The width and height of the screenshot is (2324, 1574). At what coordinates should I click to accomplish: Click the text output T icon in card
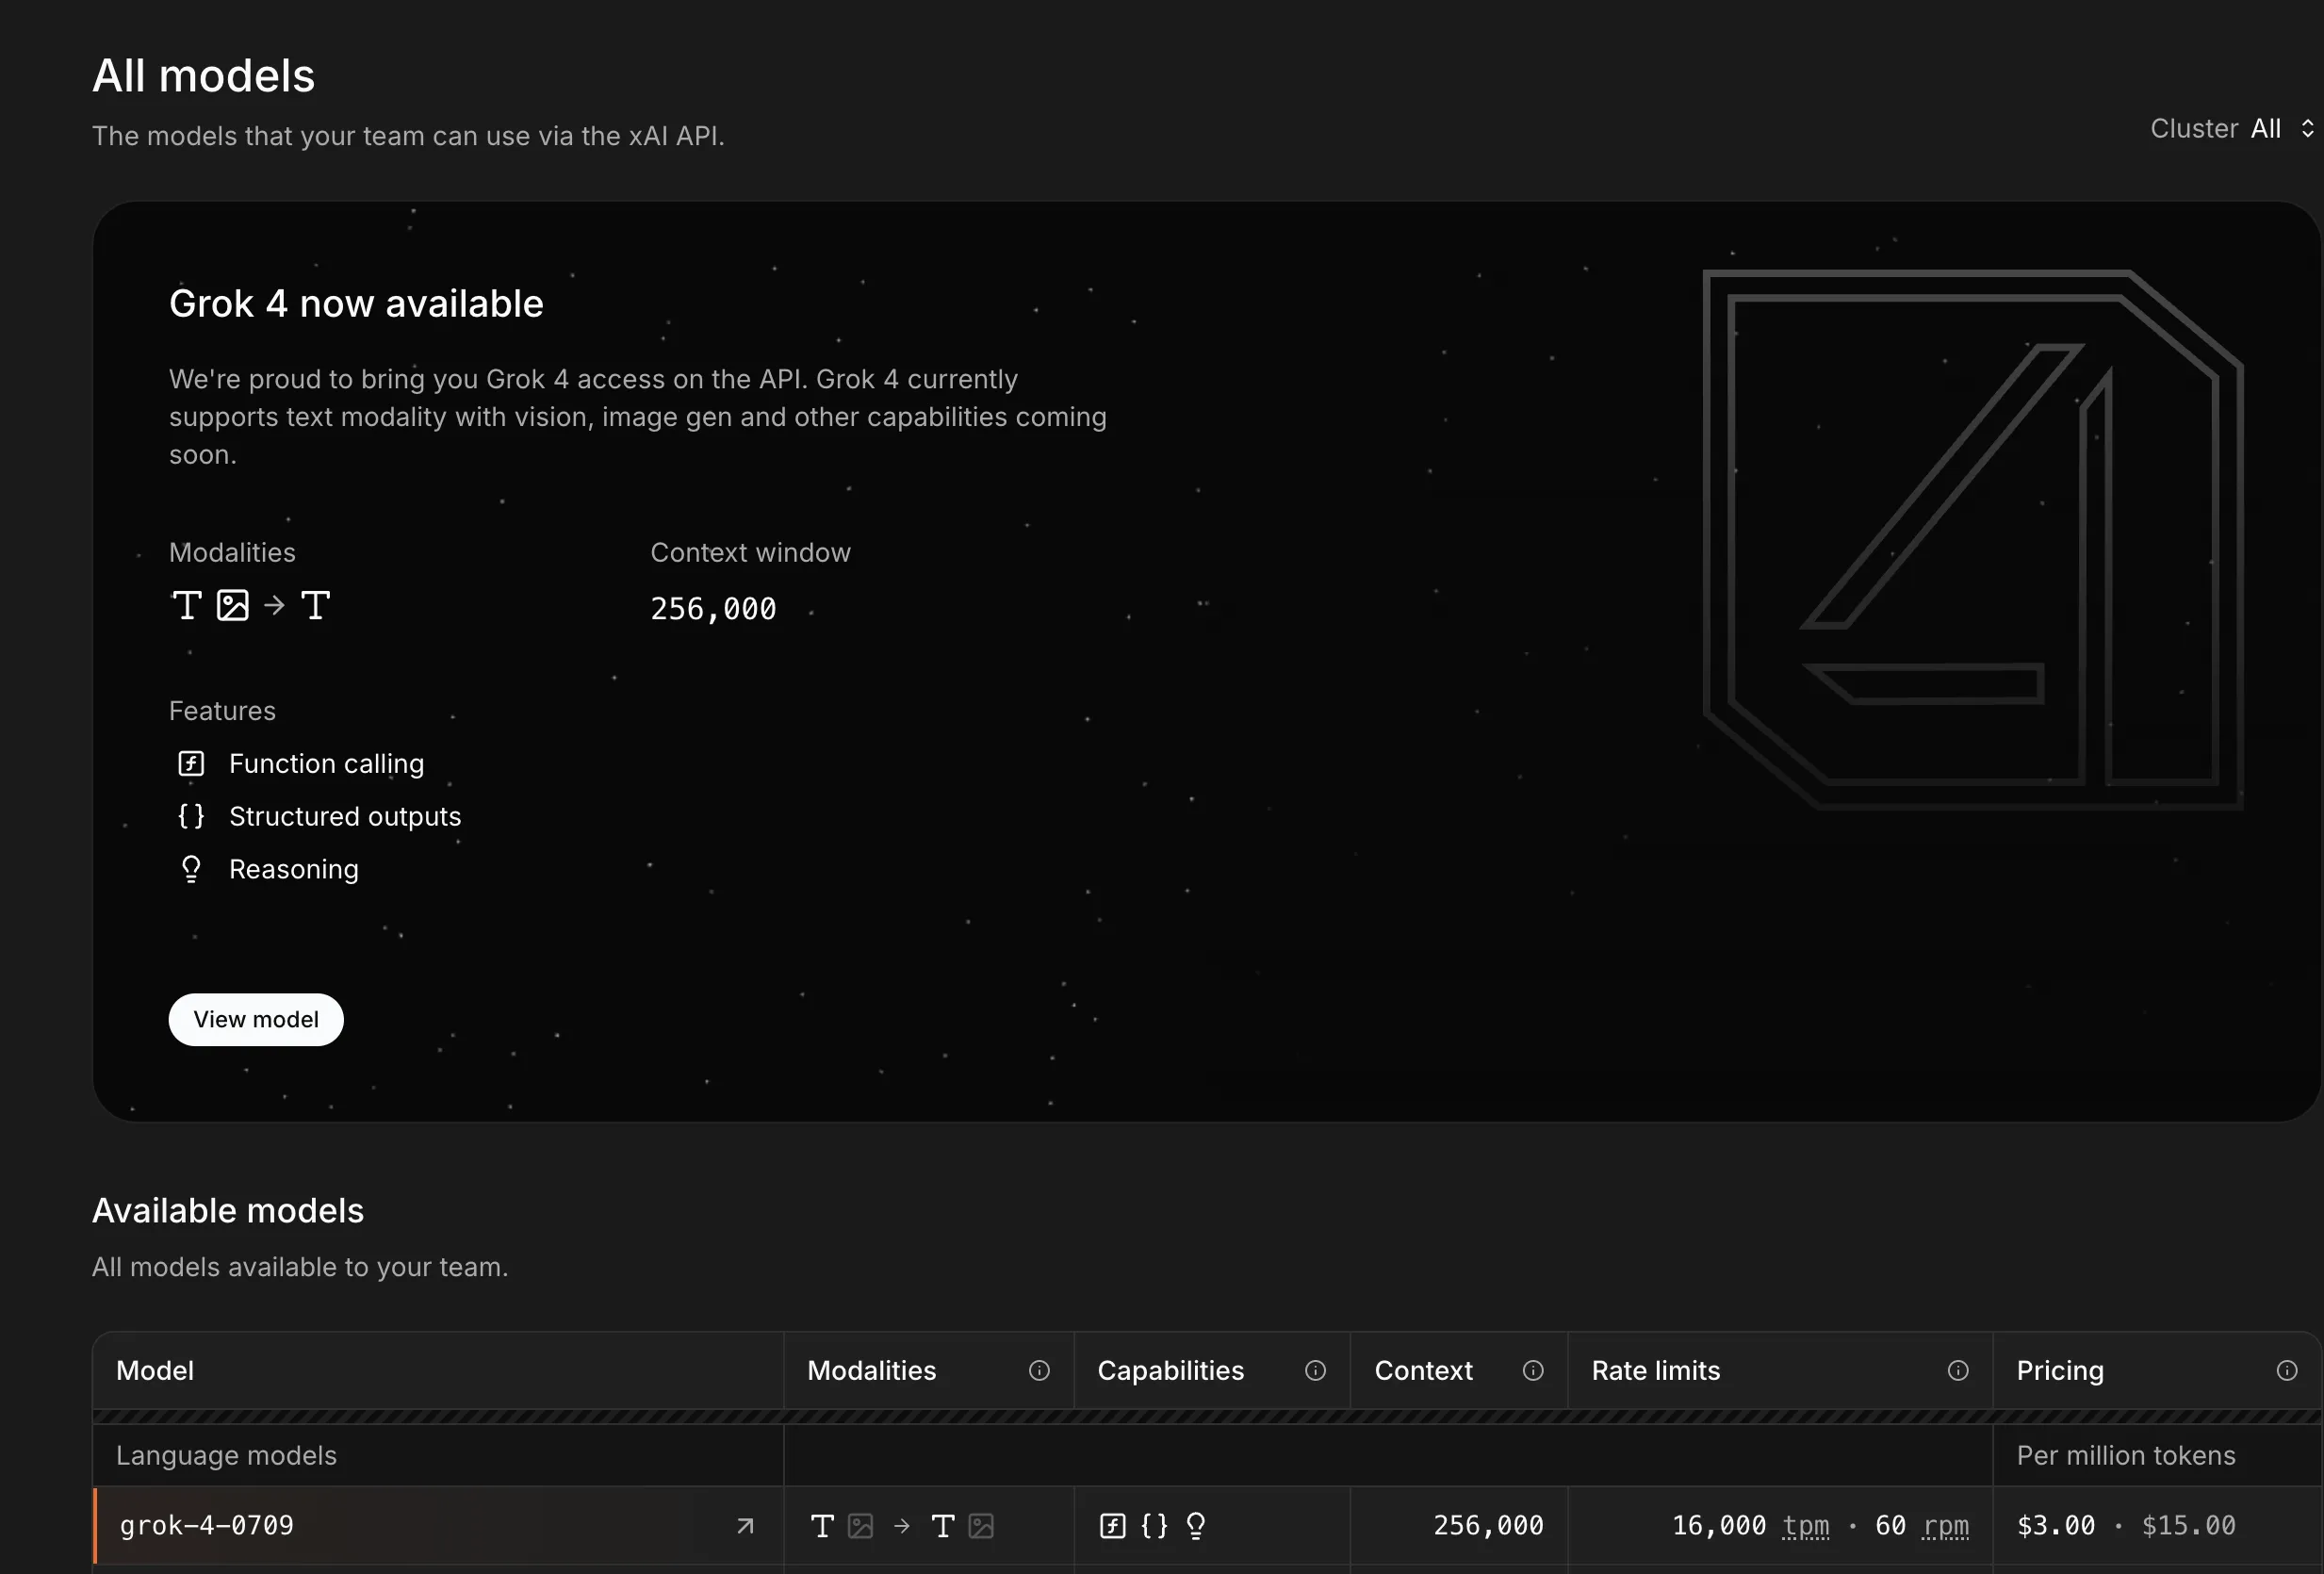point(315,605)
